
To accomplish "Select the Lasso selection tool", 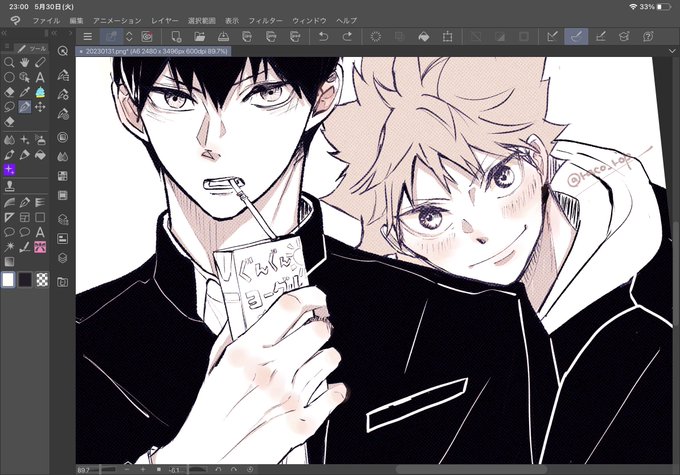I will pos(9,107).
